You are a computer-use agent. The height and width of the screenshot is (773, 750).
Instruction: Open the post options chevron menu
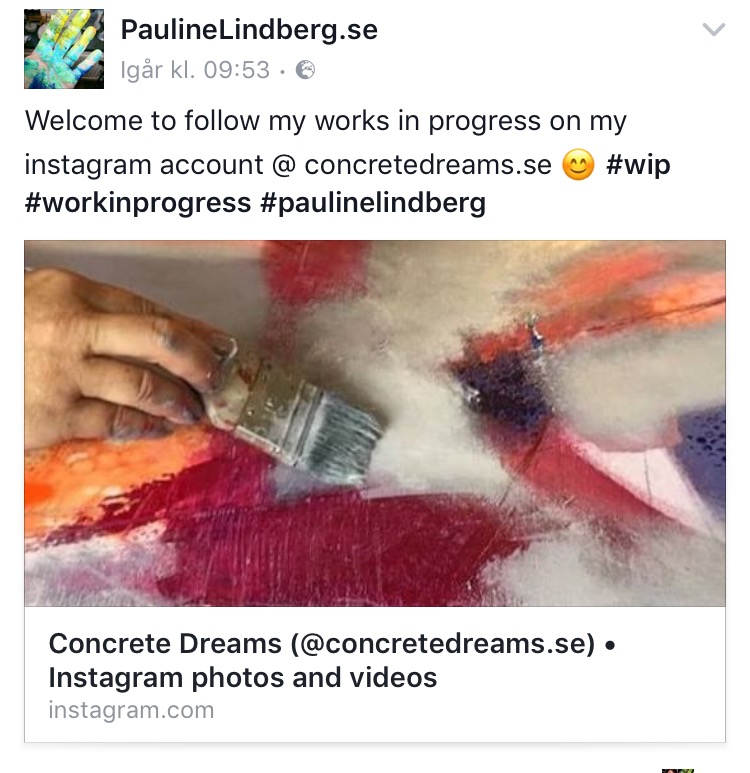click(x=713, y=30)
